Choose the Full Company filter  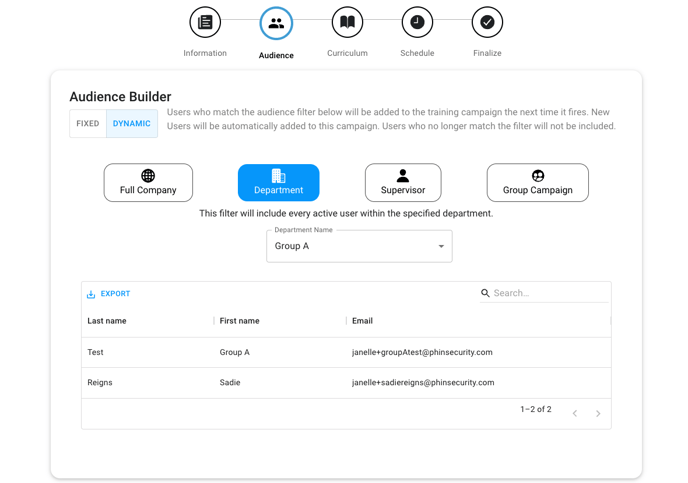pyautogui.click(x=148, y=182)
